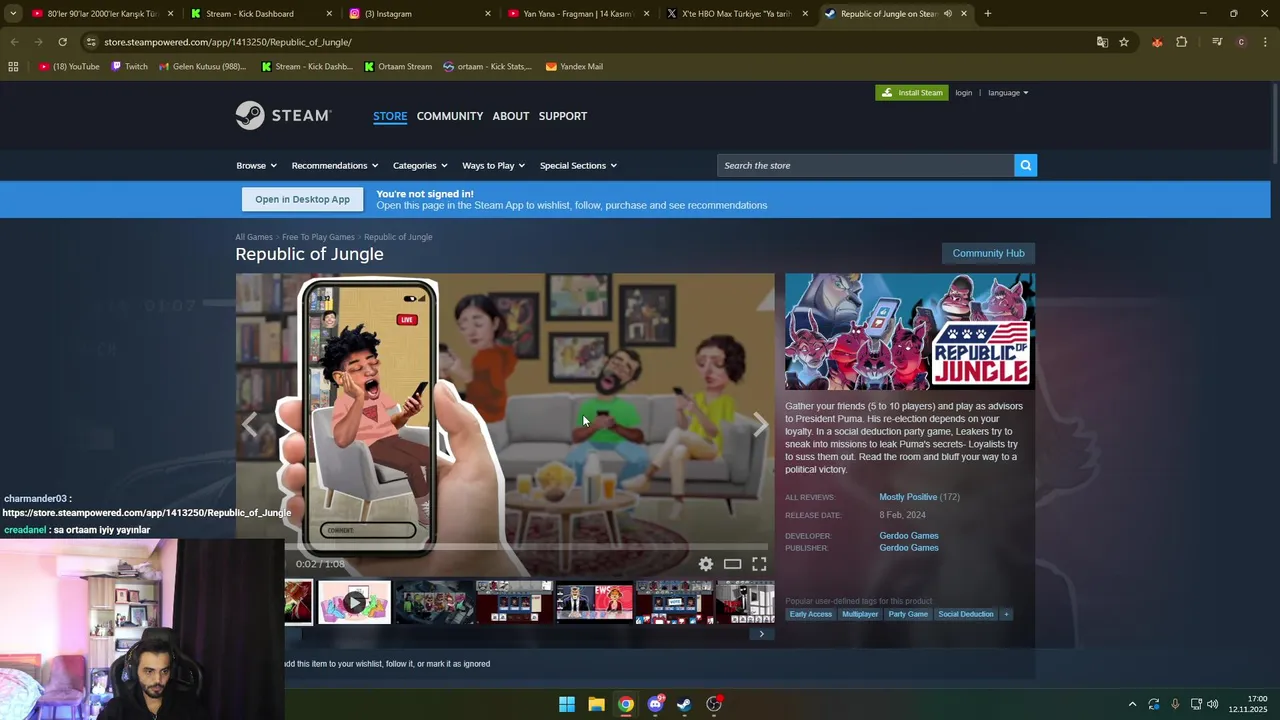1280x720 pixels.
Task: Expand the Ways to Play dropdown
Action: pyautogui.click(x=494, y=165)
